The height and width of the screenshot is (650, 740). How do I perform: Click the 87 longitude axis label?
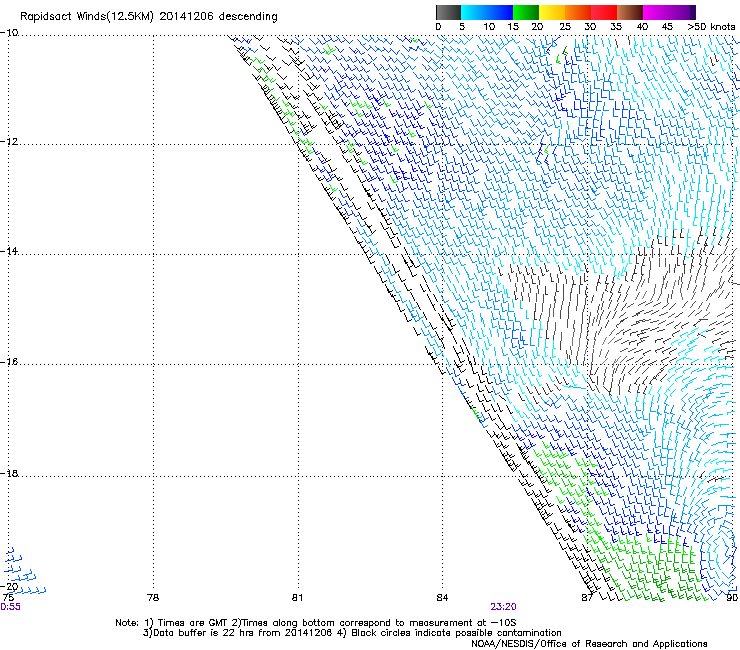click(x=587, y=598)
